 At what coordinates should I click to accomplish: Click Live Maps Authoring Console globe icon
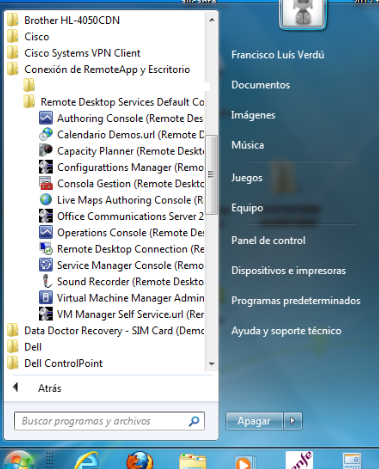tap(46, 200)
